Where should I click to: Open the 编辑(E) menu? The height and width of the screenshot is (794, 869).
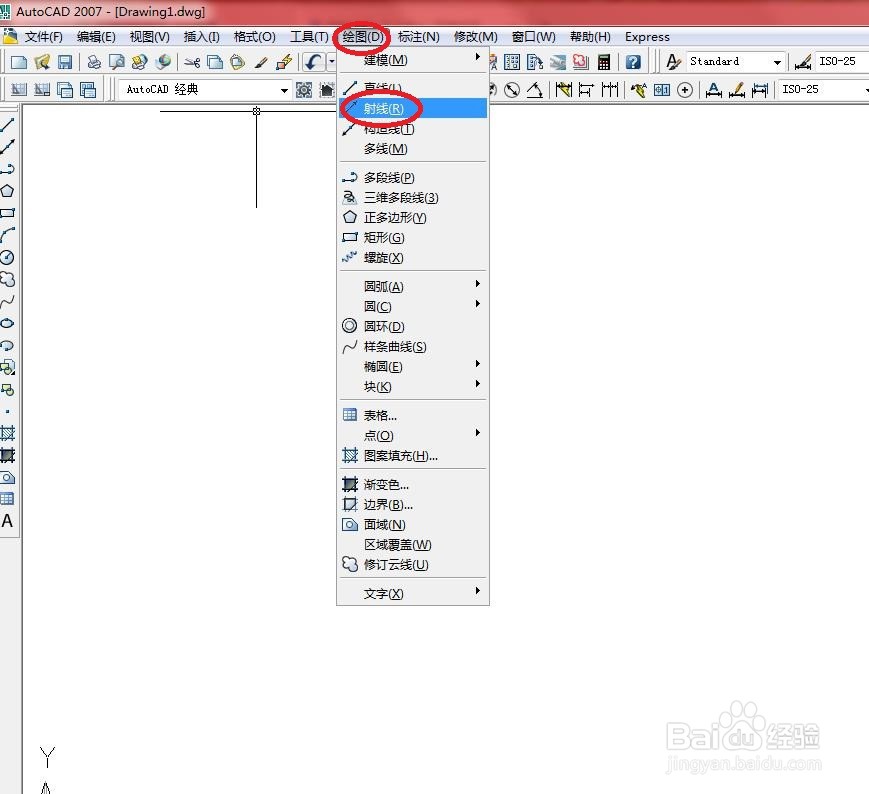point(96,37)
